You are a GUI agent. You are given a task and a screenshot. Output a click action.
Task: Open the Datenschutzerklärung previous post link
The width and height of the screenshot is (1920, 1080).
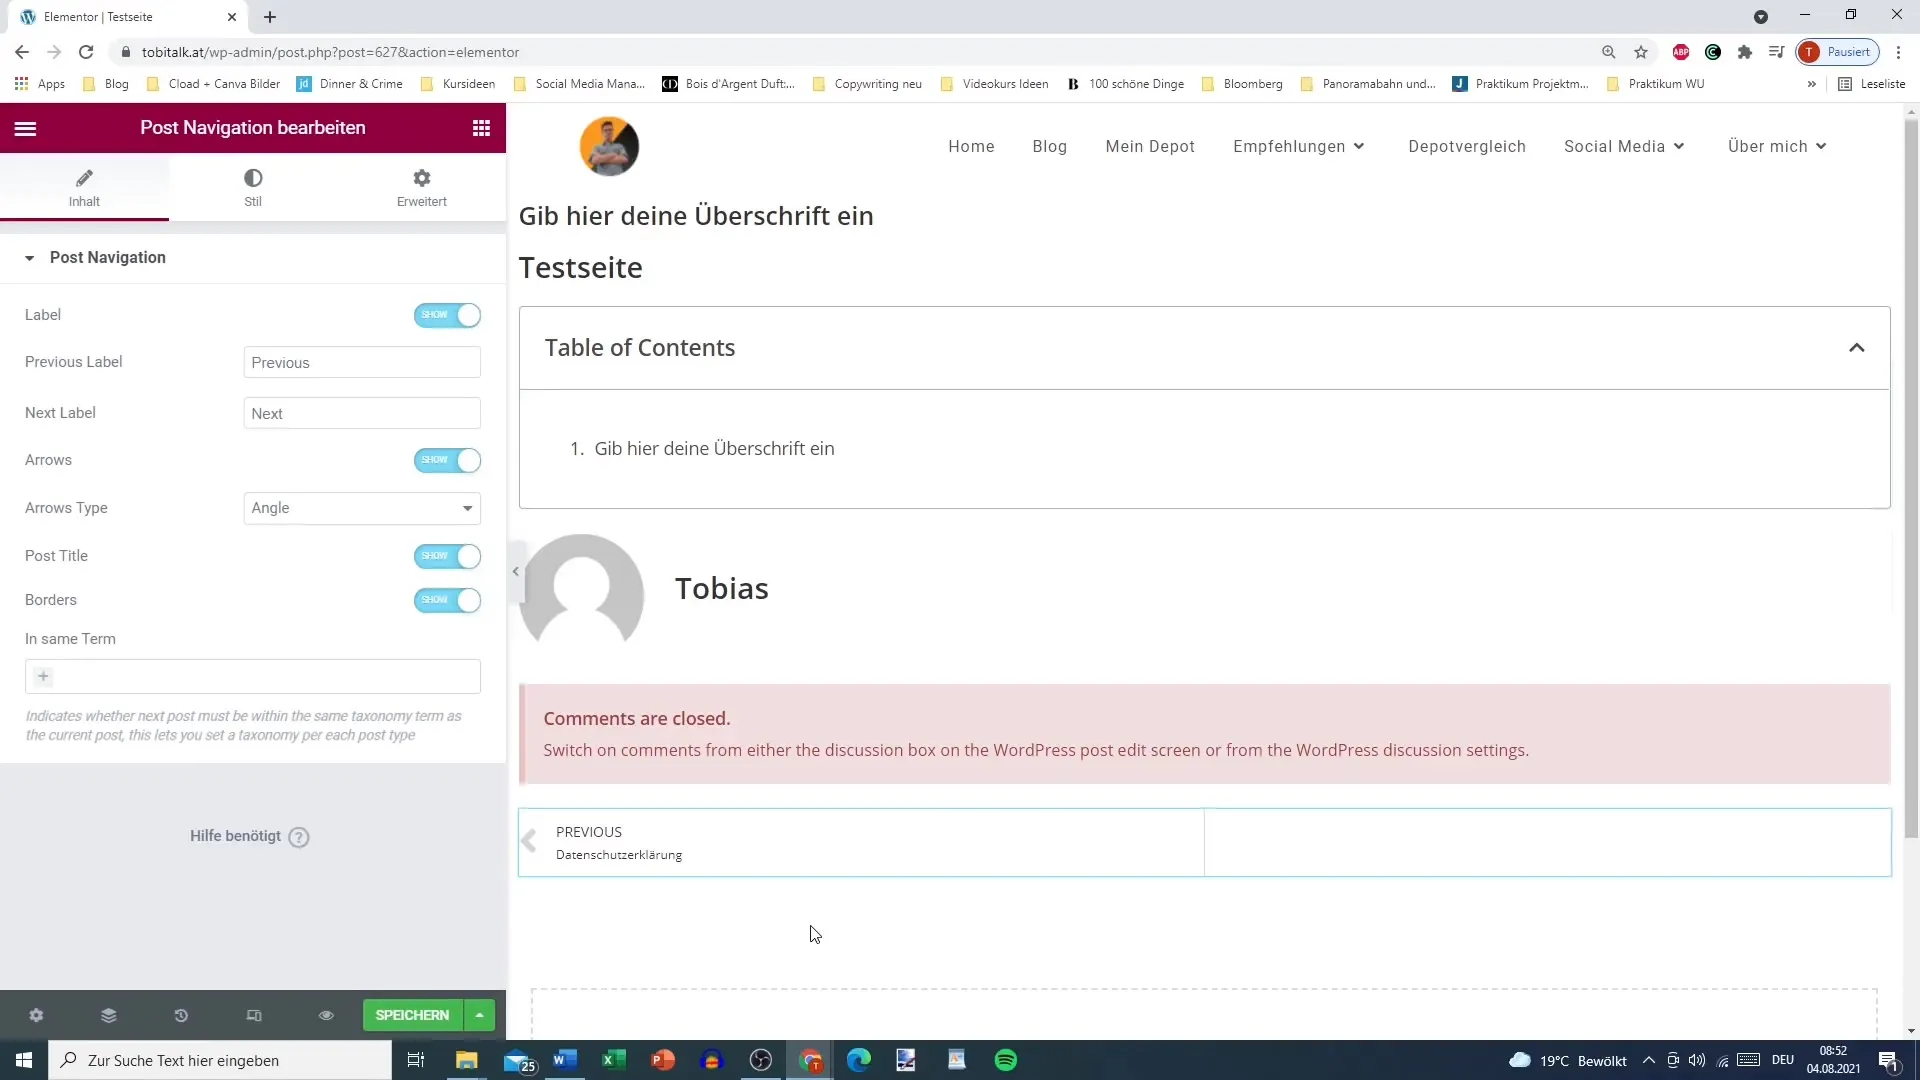click(619, 855)
